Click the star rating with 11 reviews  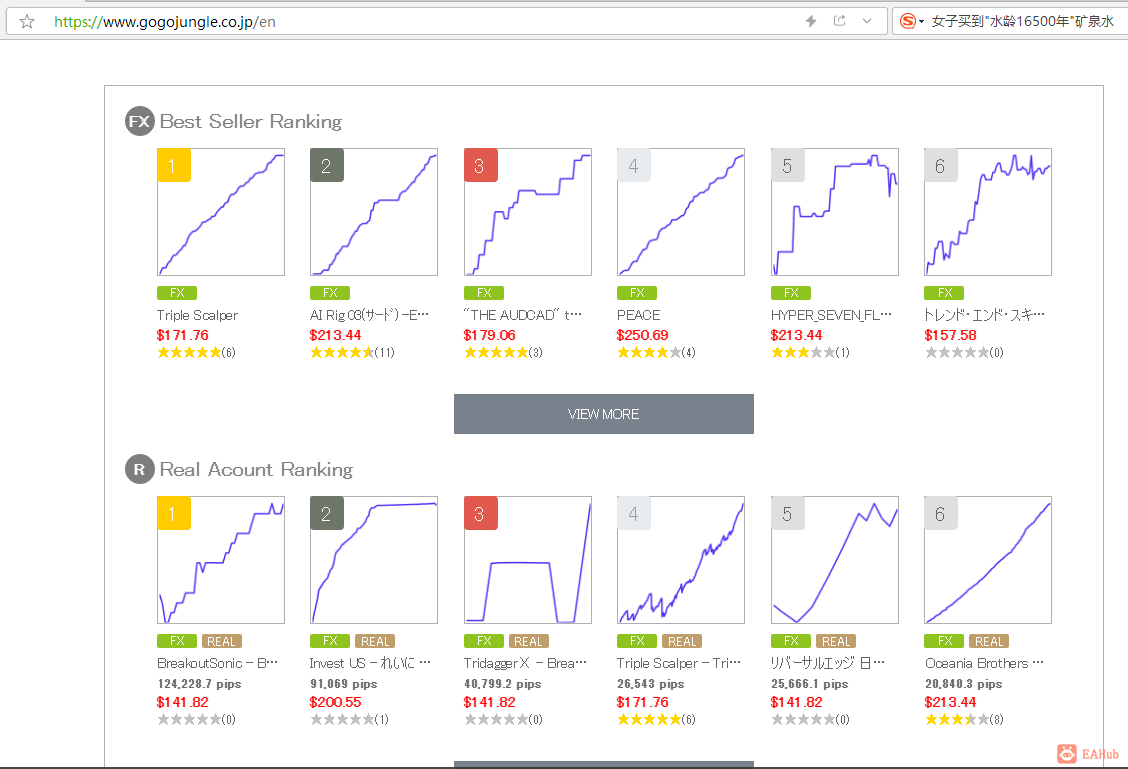pyautogui.click(x=352, y=352)
